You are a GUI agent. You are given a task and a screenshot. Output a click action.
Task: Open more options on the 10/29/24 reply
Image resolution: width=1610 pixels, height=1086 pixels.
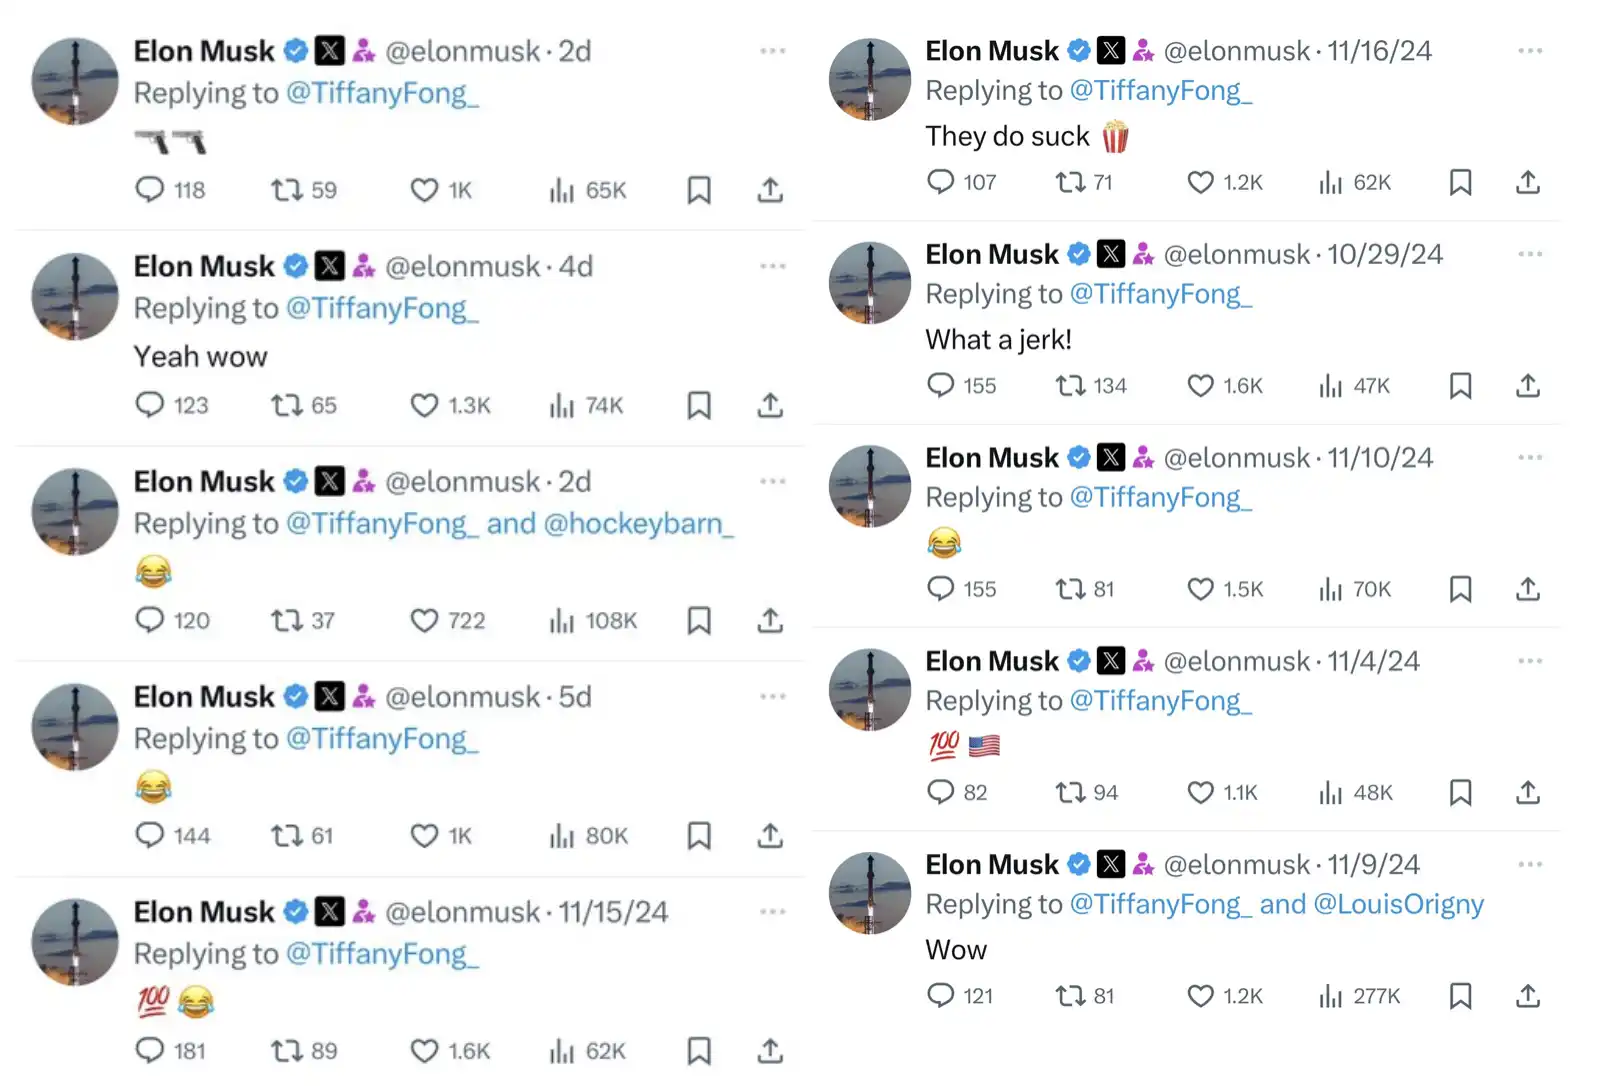tap(1530, 254)
